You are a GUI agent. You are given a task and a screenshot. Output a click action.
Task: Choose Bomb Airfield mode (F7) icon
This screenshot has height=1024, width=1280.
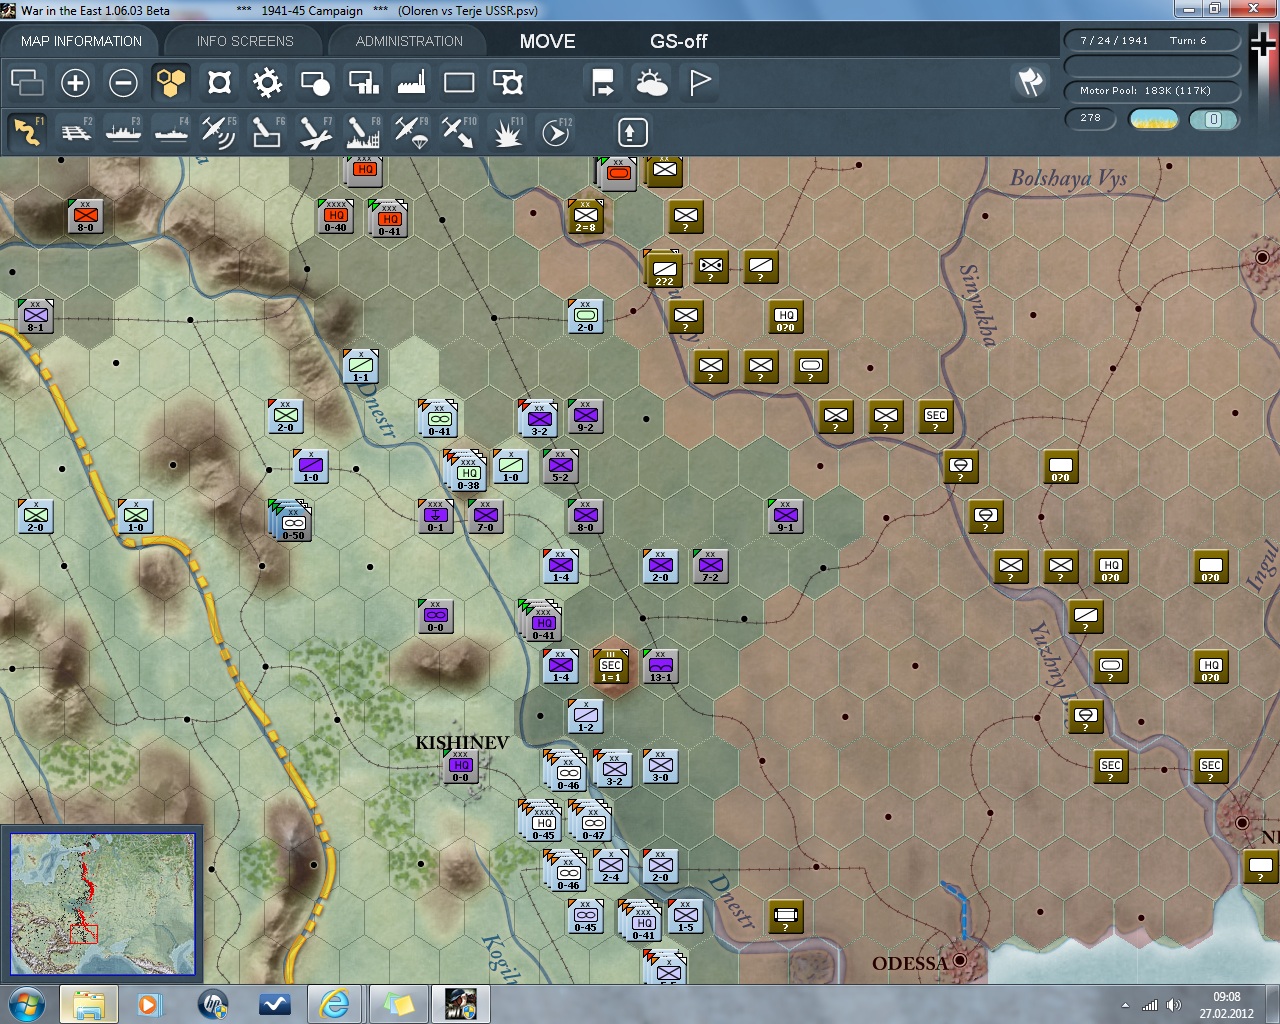[x=315, y=131]
